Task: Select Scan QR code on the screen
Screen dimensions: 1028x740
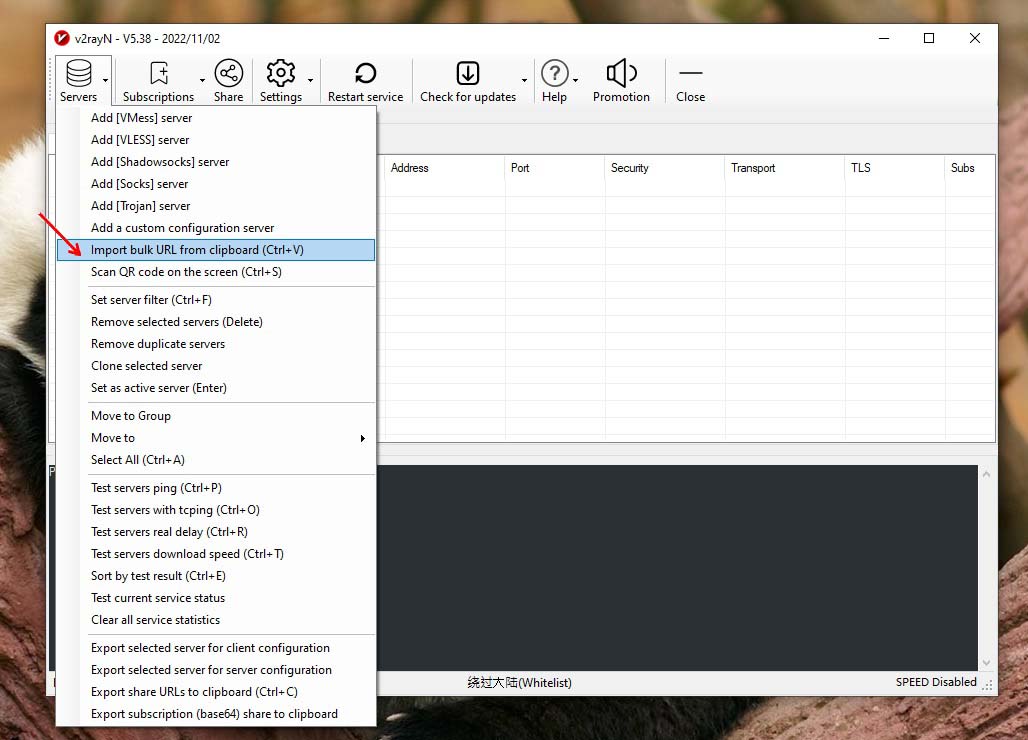Action: pyautogui.click(x=186, y=272)
